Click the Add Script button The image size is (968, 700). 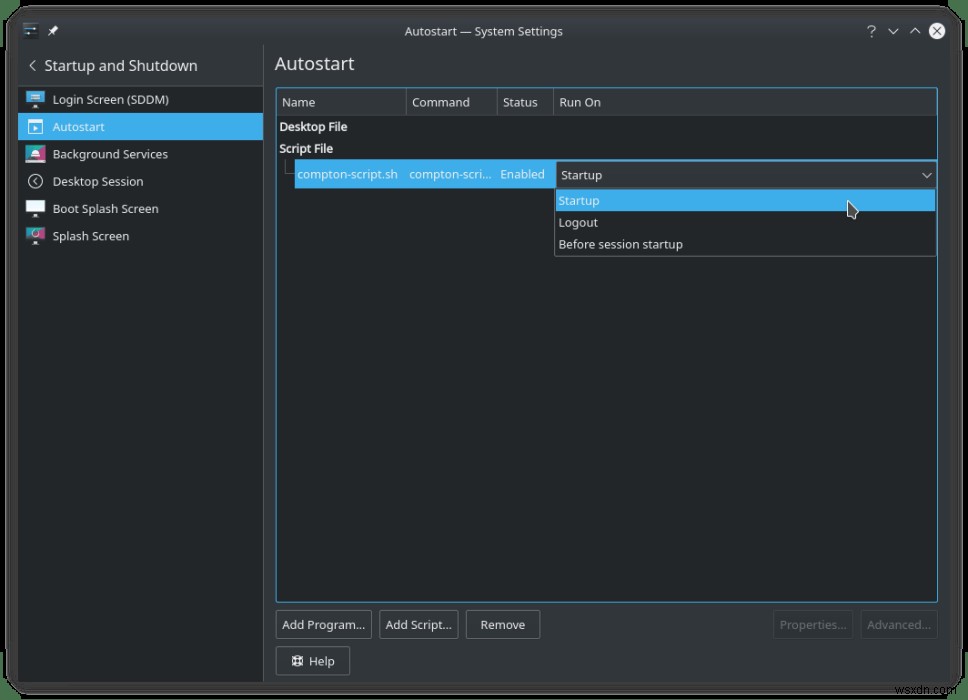[418, 624]
